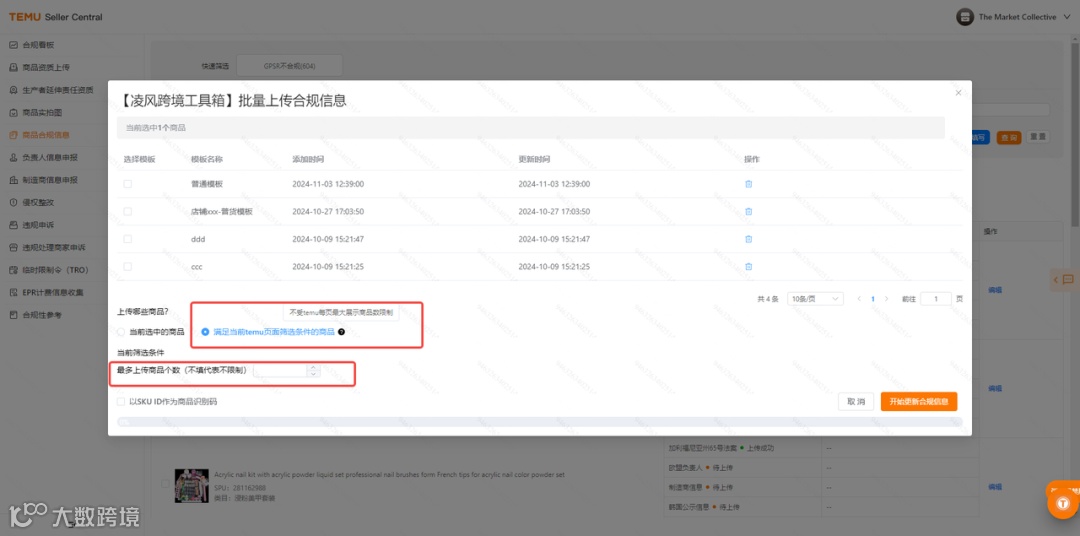Choose the 当前选中的商品 radio option
This screenshot has width=1080, height=536.
(x=121, y=331)
